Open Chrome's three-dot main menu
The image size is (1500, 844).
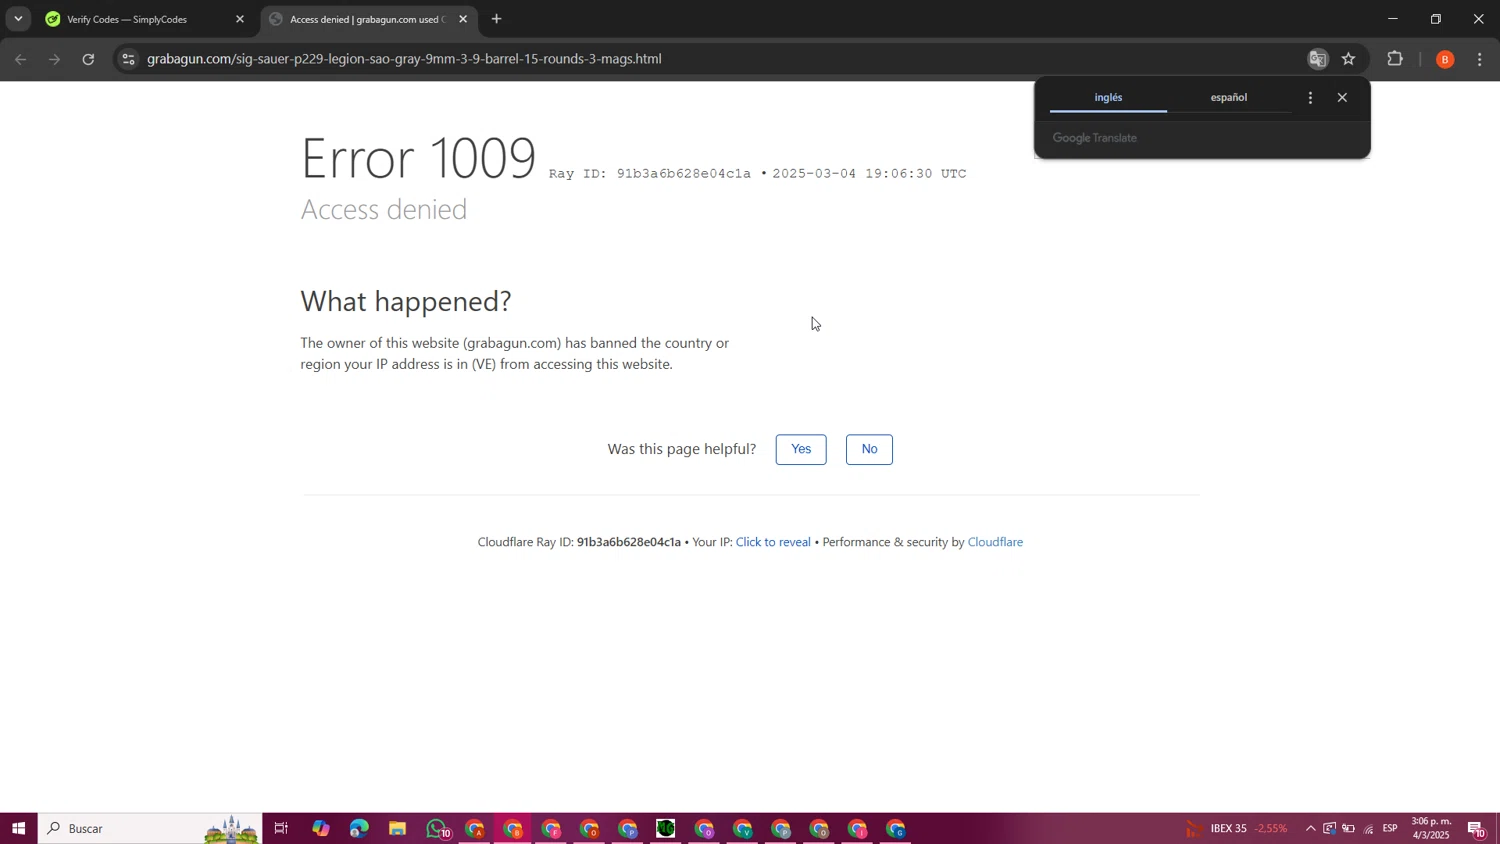1480,59
